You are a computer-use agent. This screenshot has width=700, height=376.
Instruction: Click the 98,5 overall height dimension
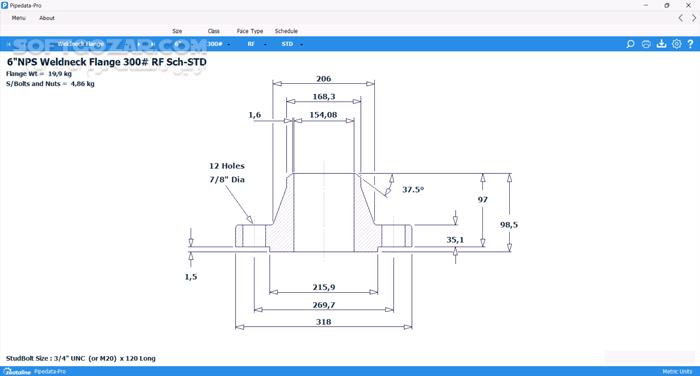click(509, 225)
